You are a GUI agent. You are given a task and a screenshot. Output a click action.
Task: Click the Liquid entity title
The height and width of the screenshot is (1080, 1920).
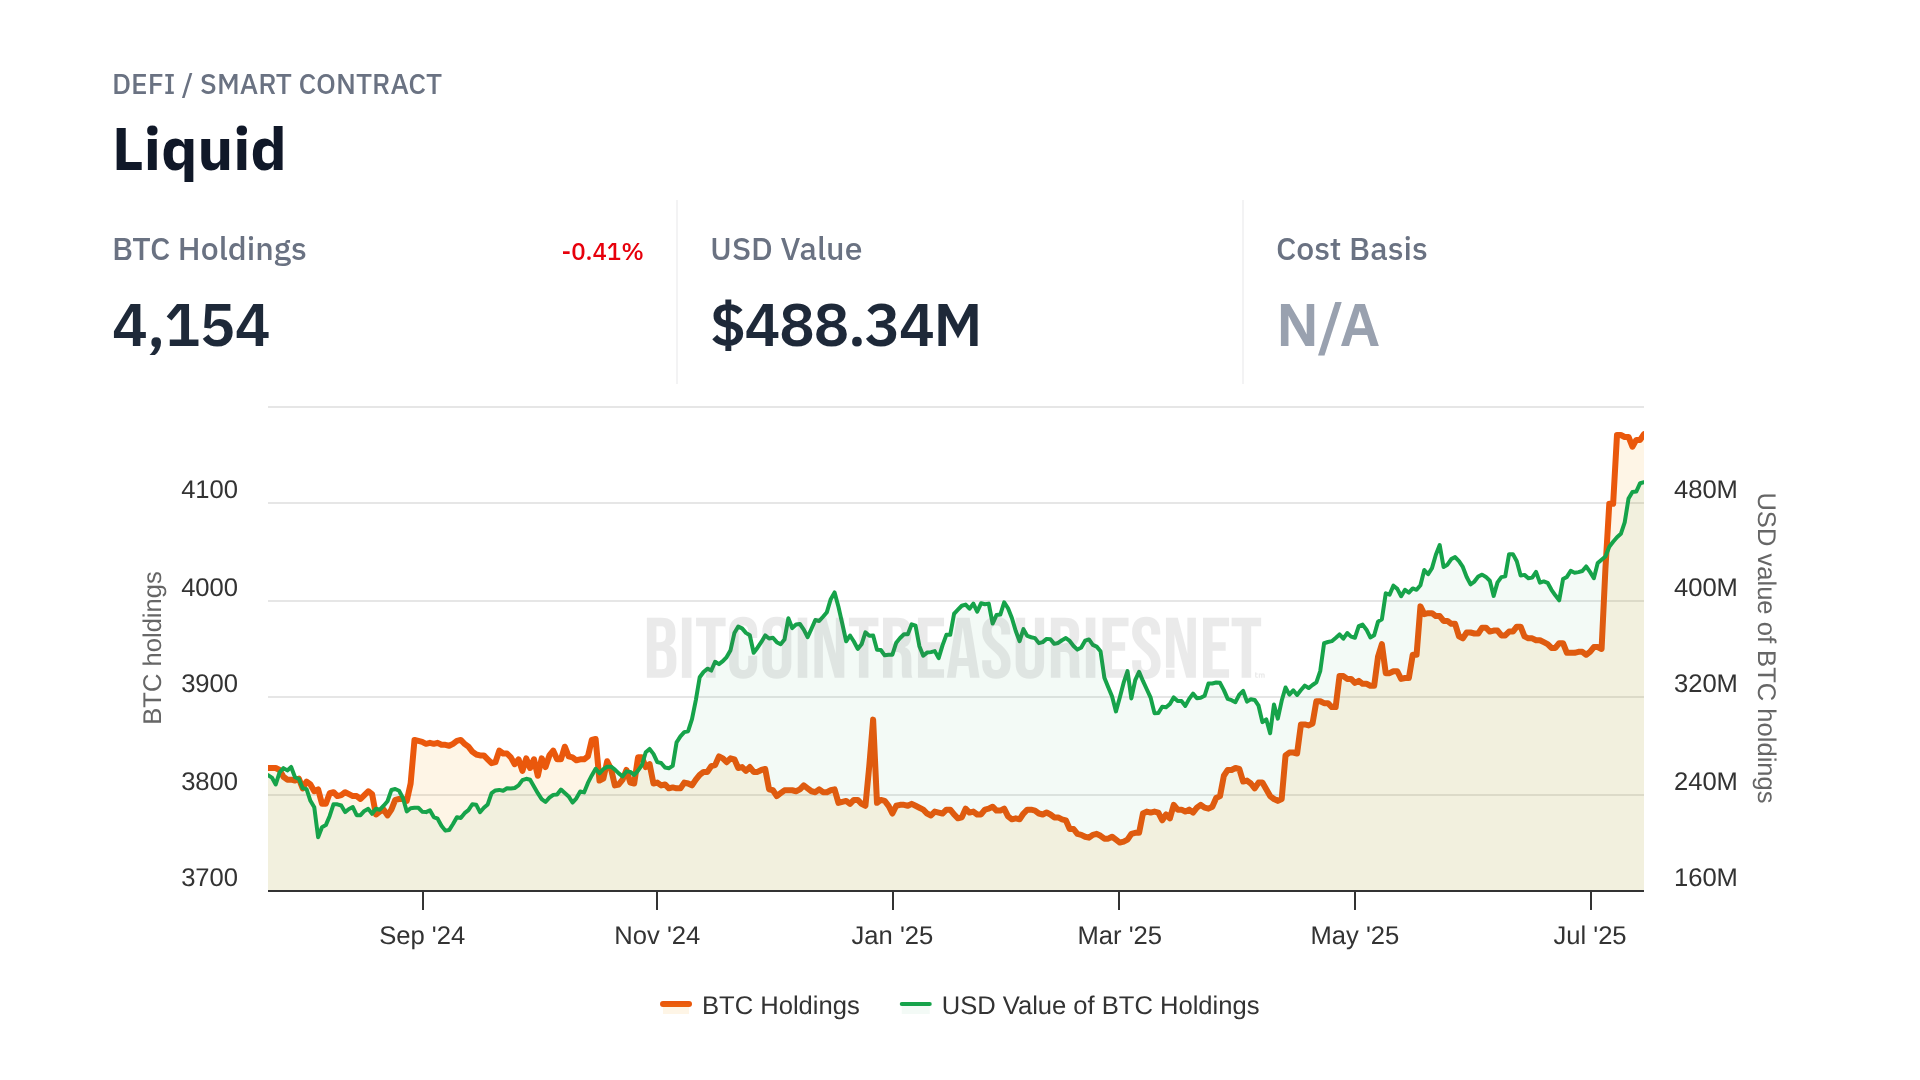tap(199, 150)
